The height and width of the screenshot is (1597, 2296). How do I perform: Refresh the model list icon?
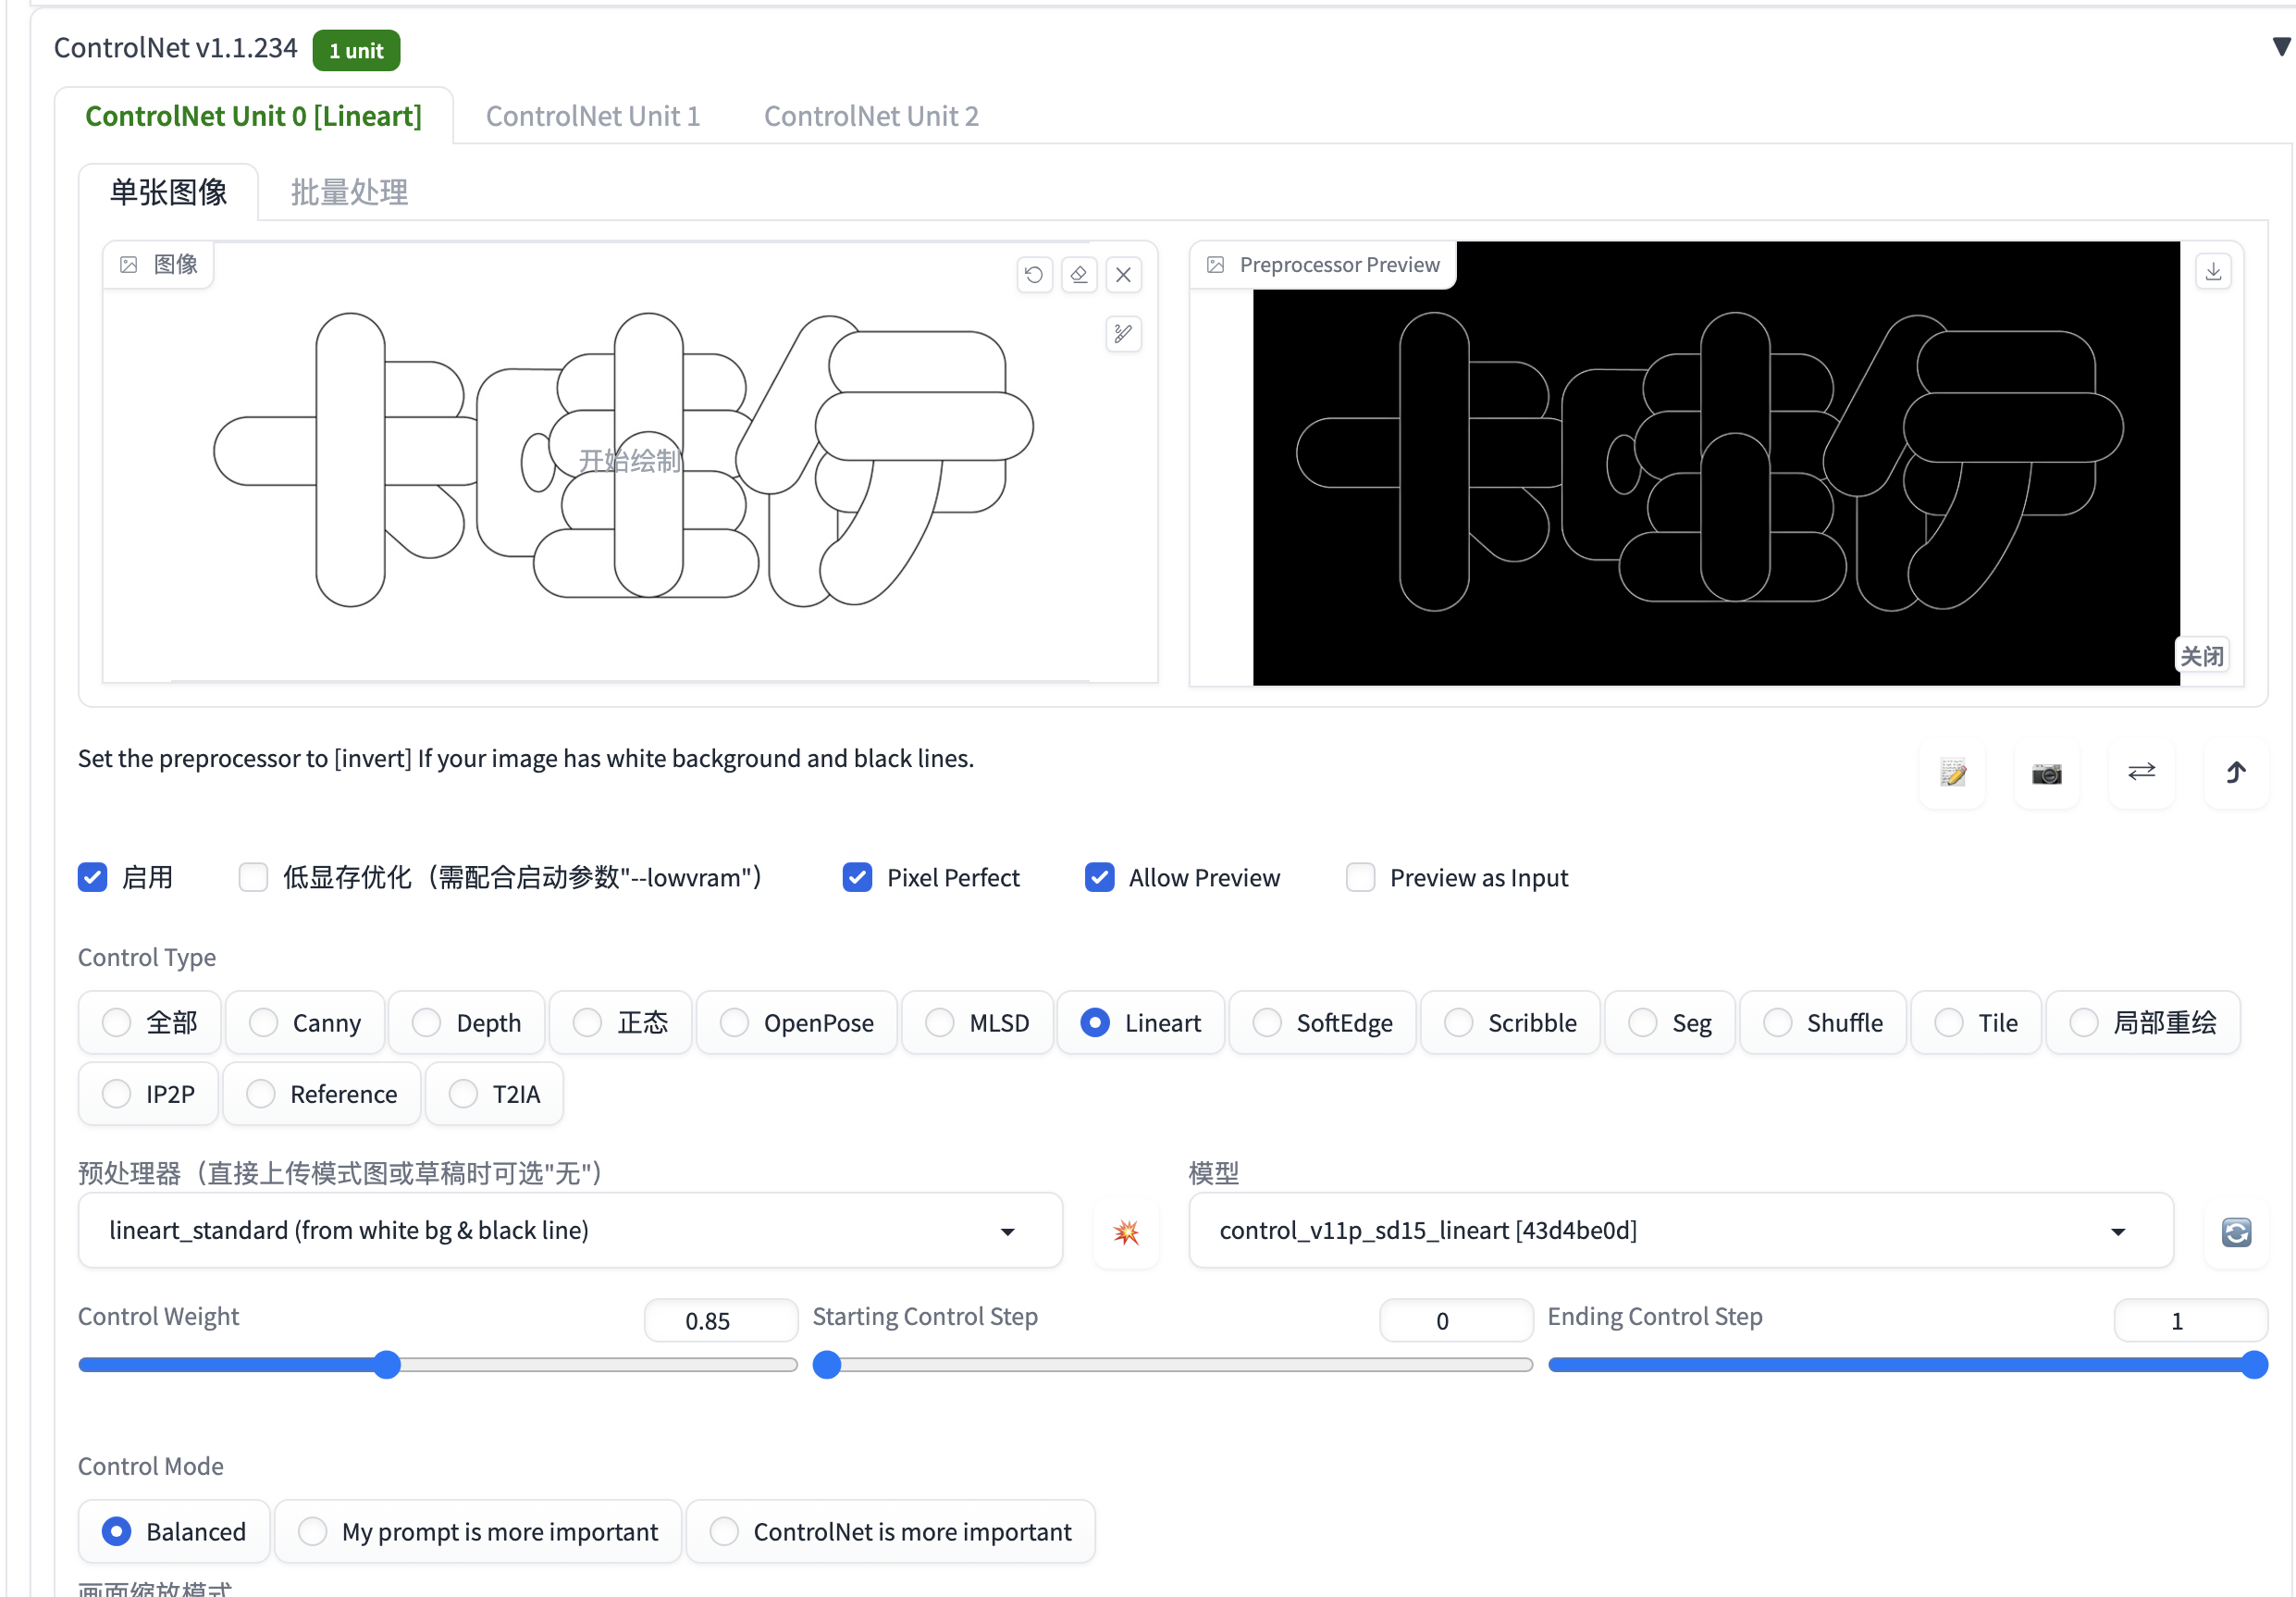2236,1231
